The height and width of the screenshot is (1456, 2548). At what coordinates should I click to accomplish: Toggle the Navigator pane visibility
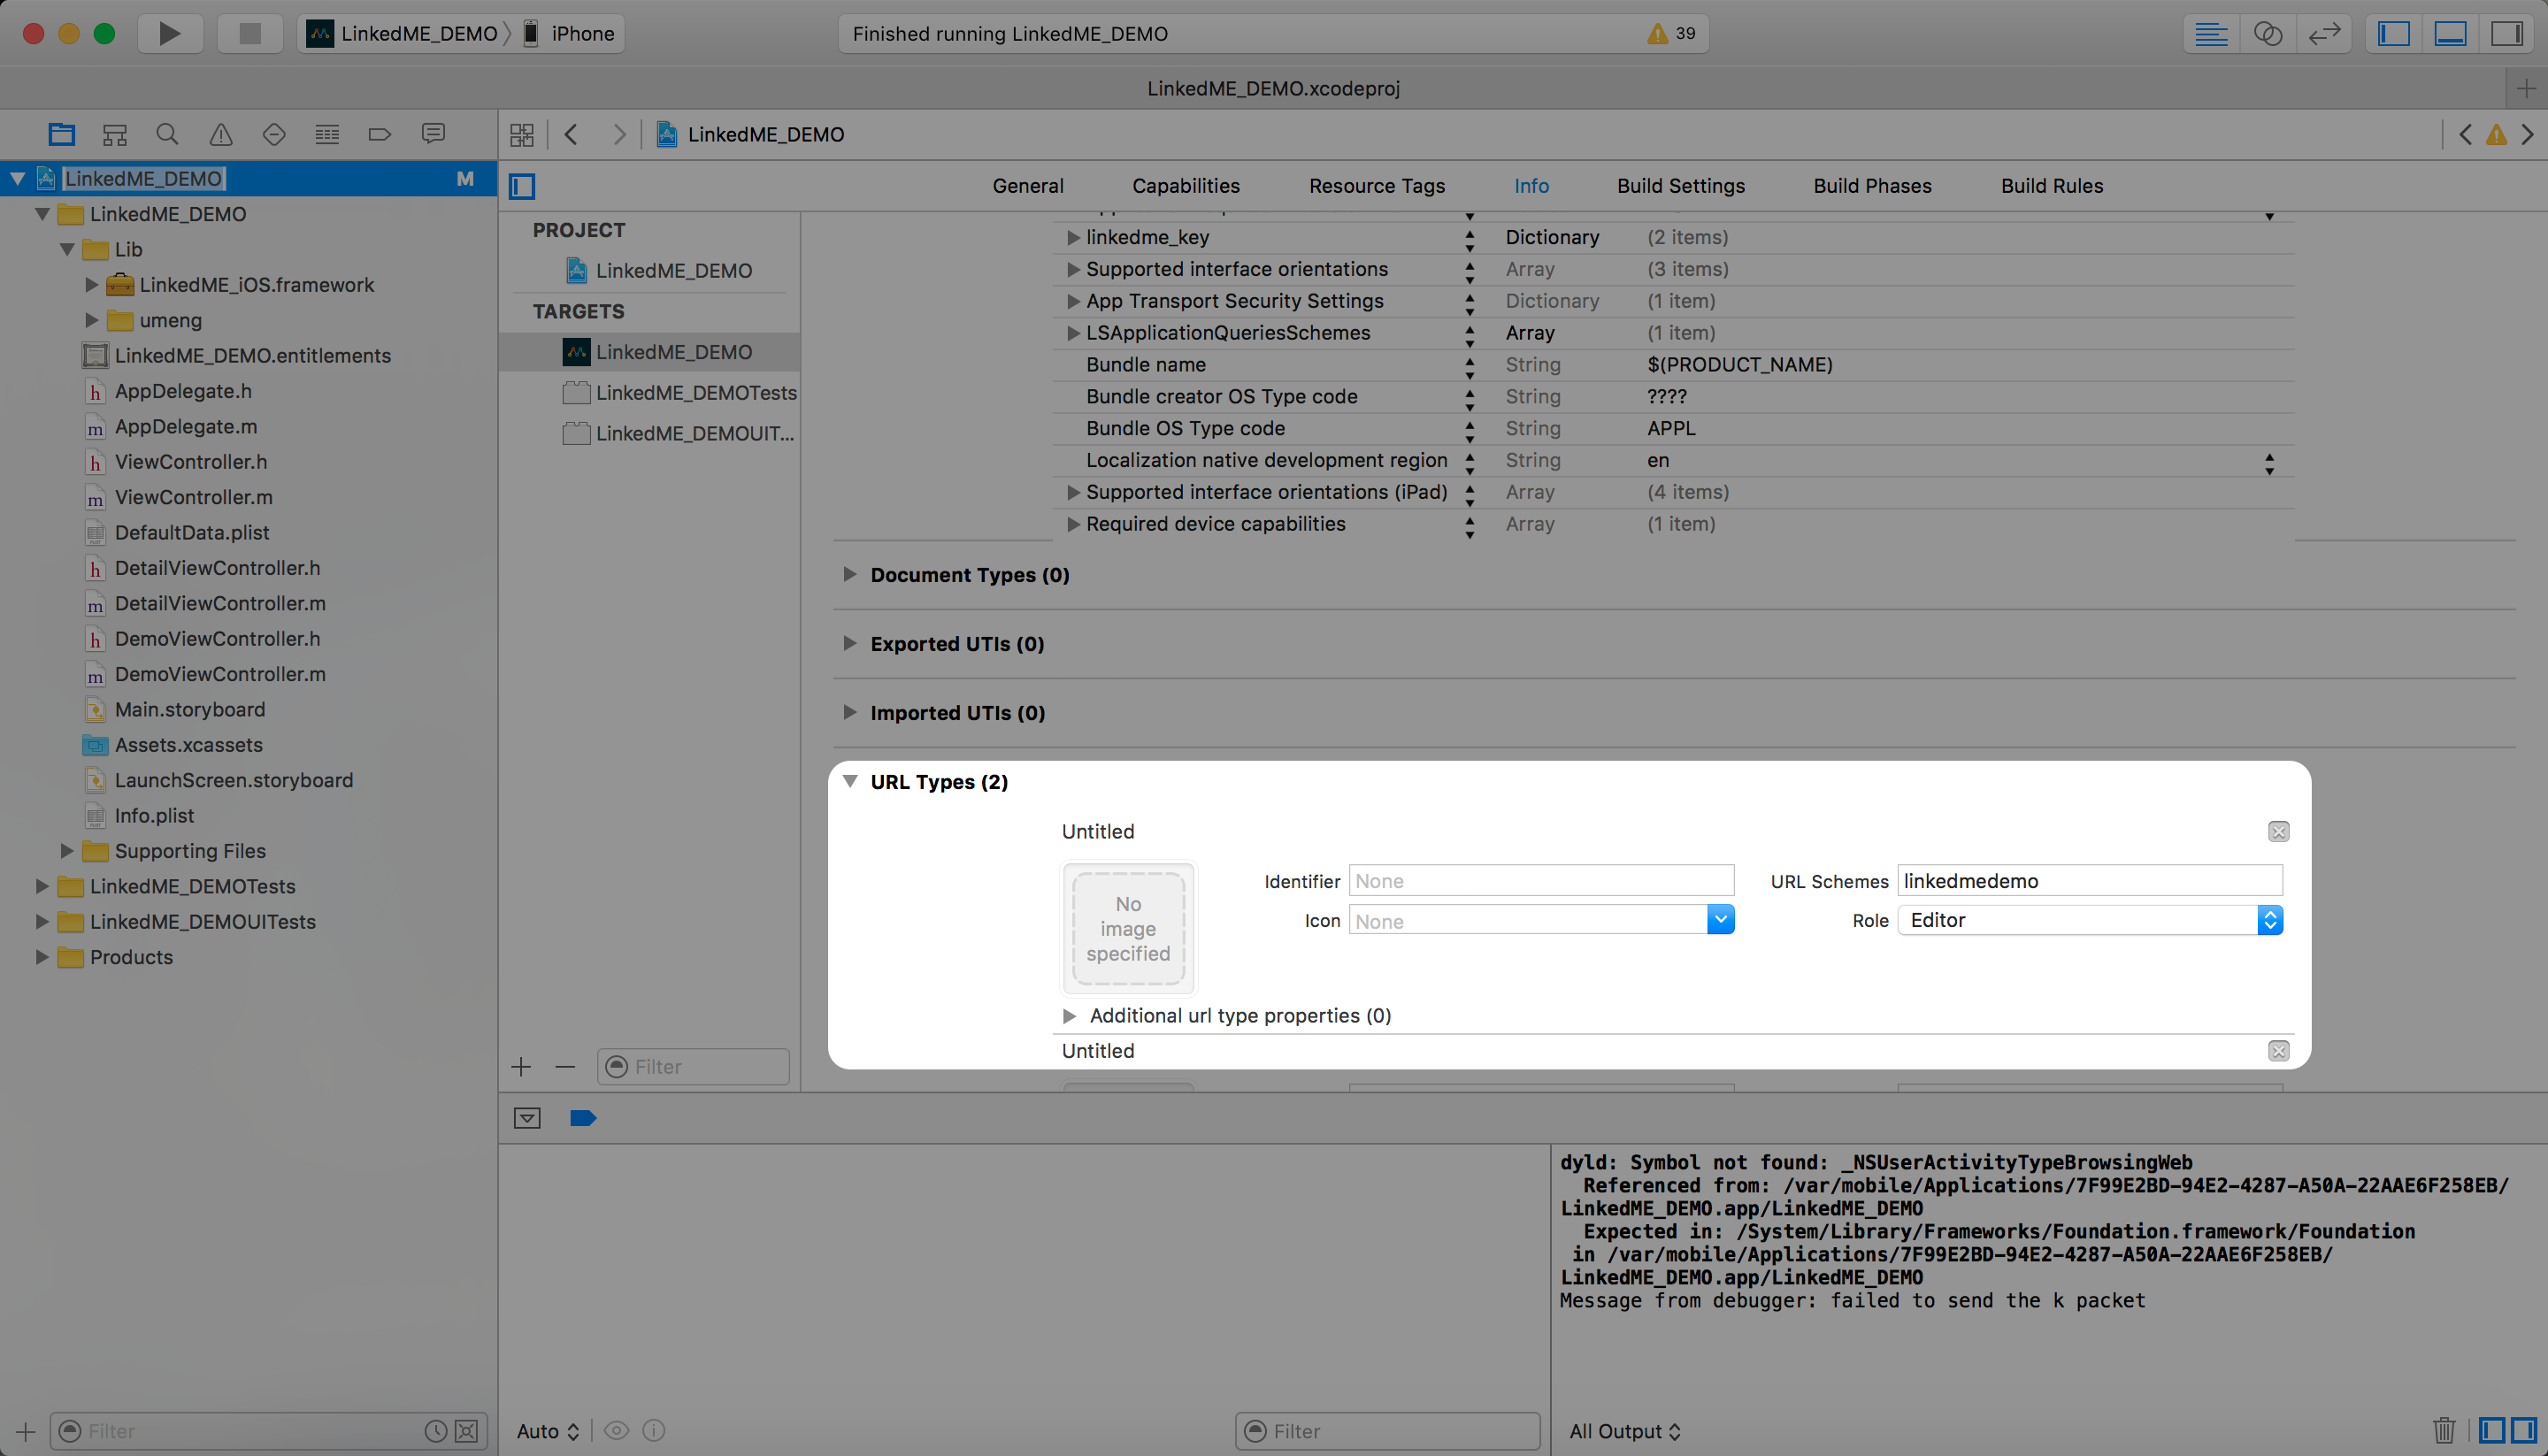[2394, 33]
